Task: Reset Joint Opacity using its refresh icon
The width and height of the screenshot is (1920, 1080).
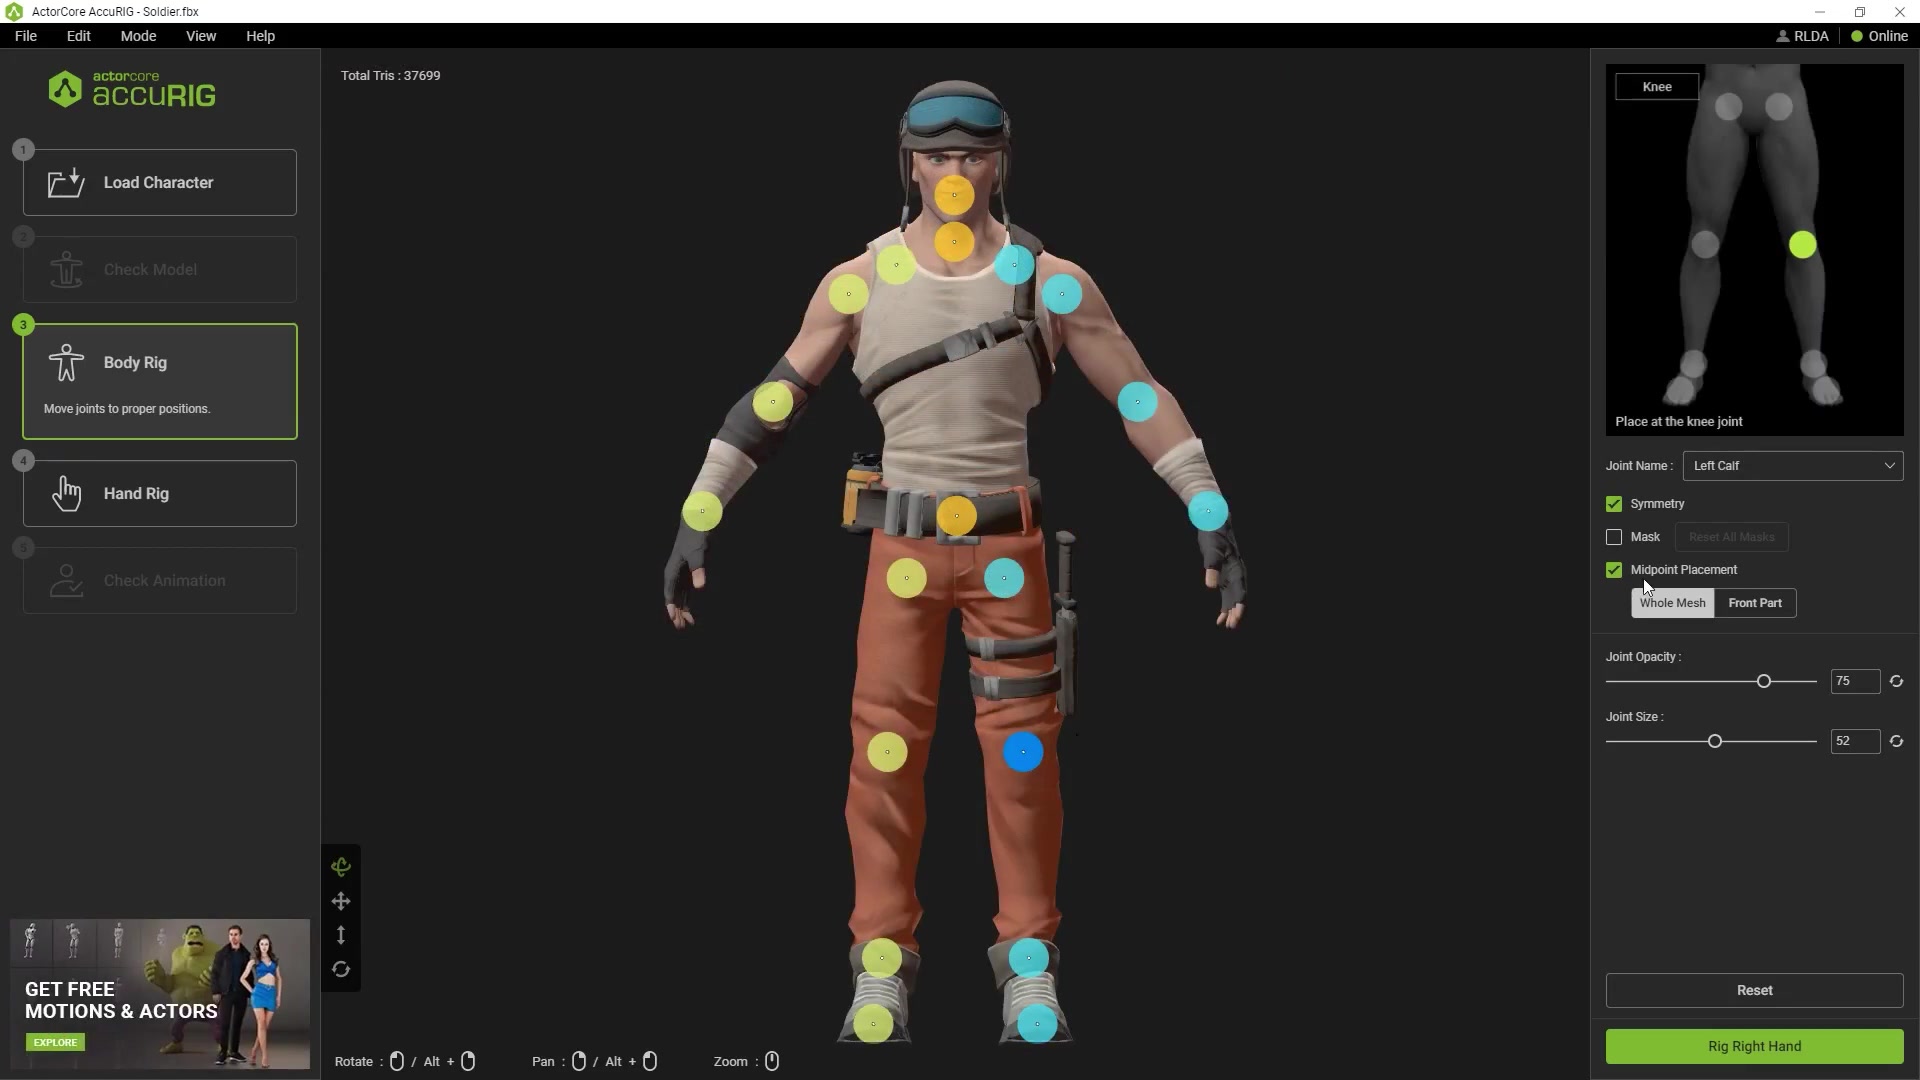Action: click(1898, 681)
